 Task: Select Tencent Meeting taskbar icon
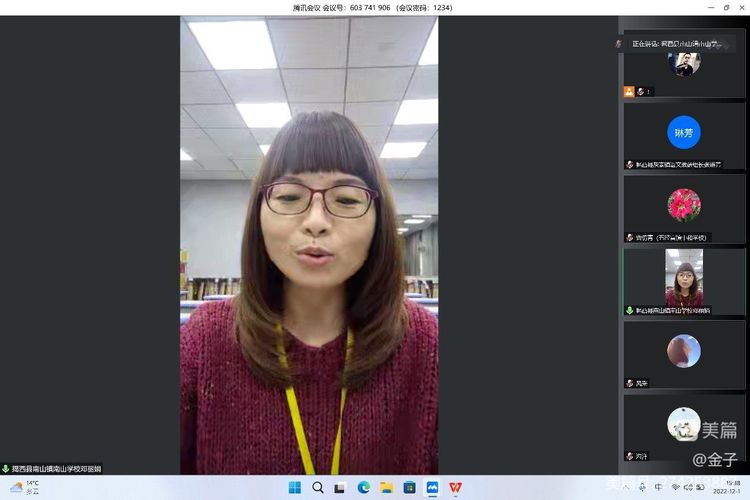tap(432, 488)
